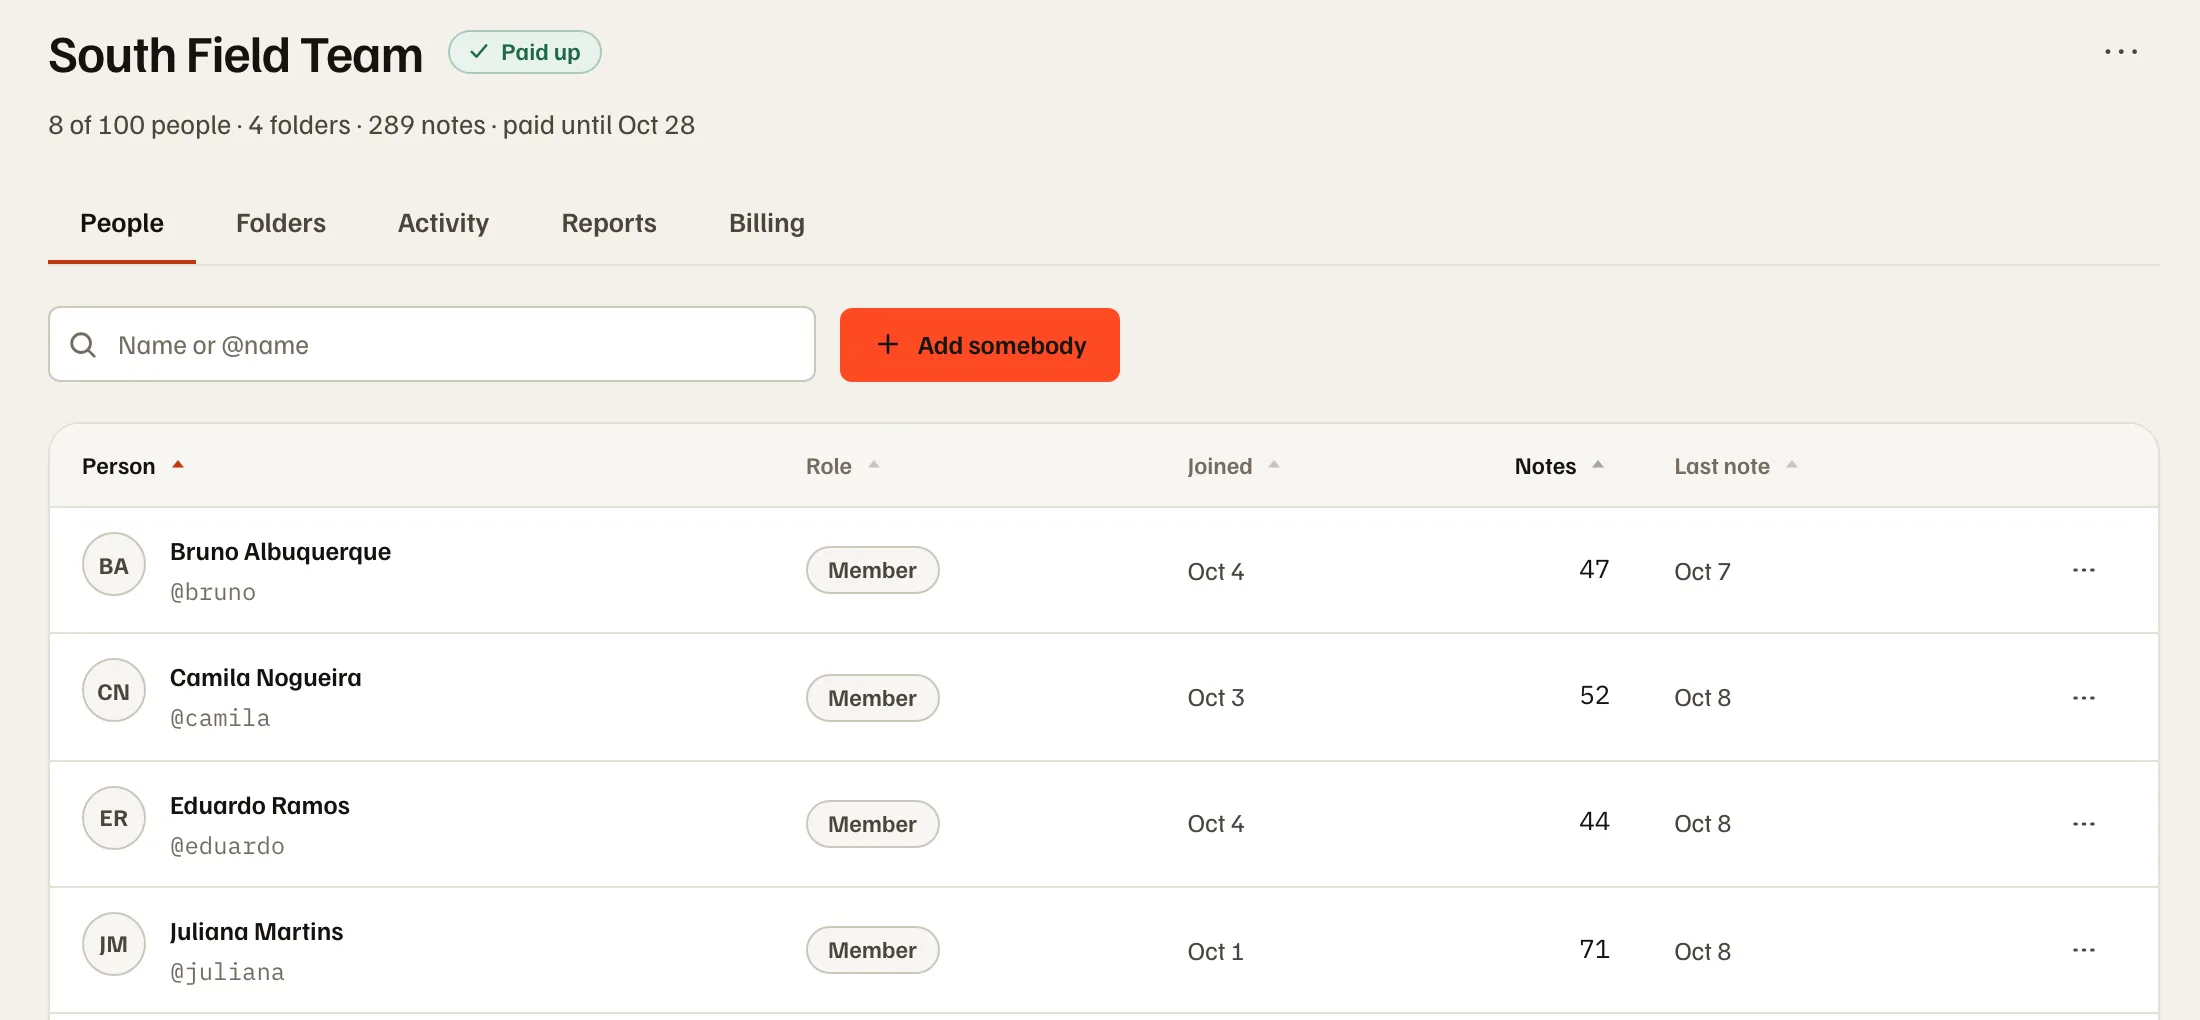Click the @bruno handle
Screen dimensions: 2200x1020
(x=213, y=592)
